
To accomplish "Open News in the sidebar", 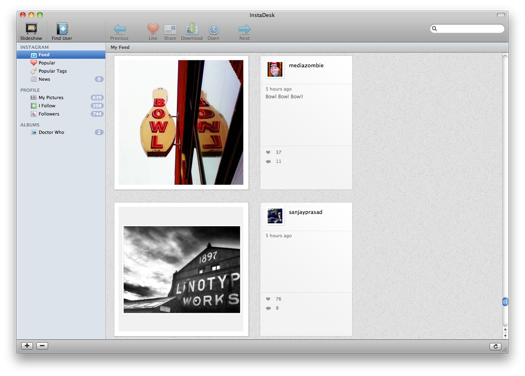I will point(61,79).
